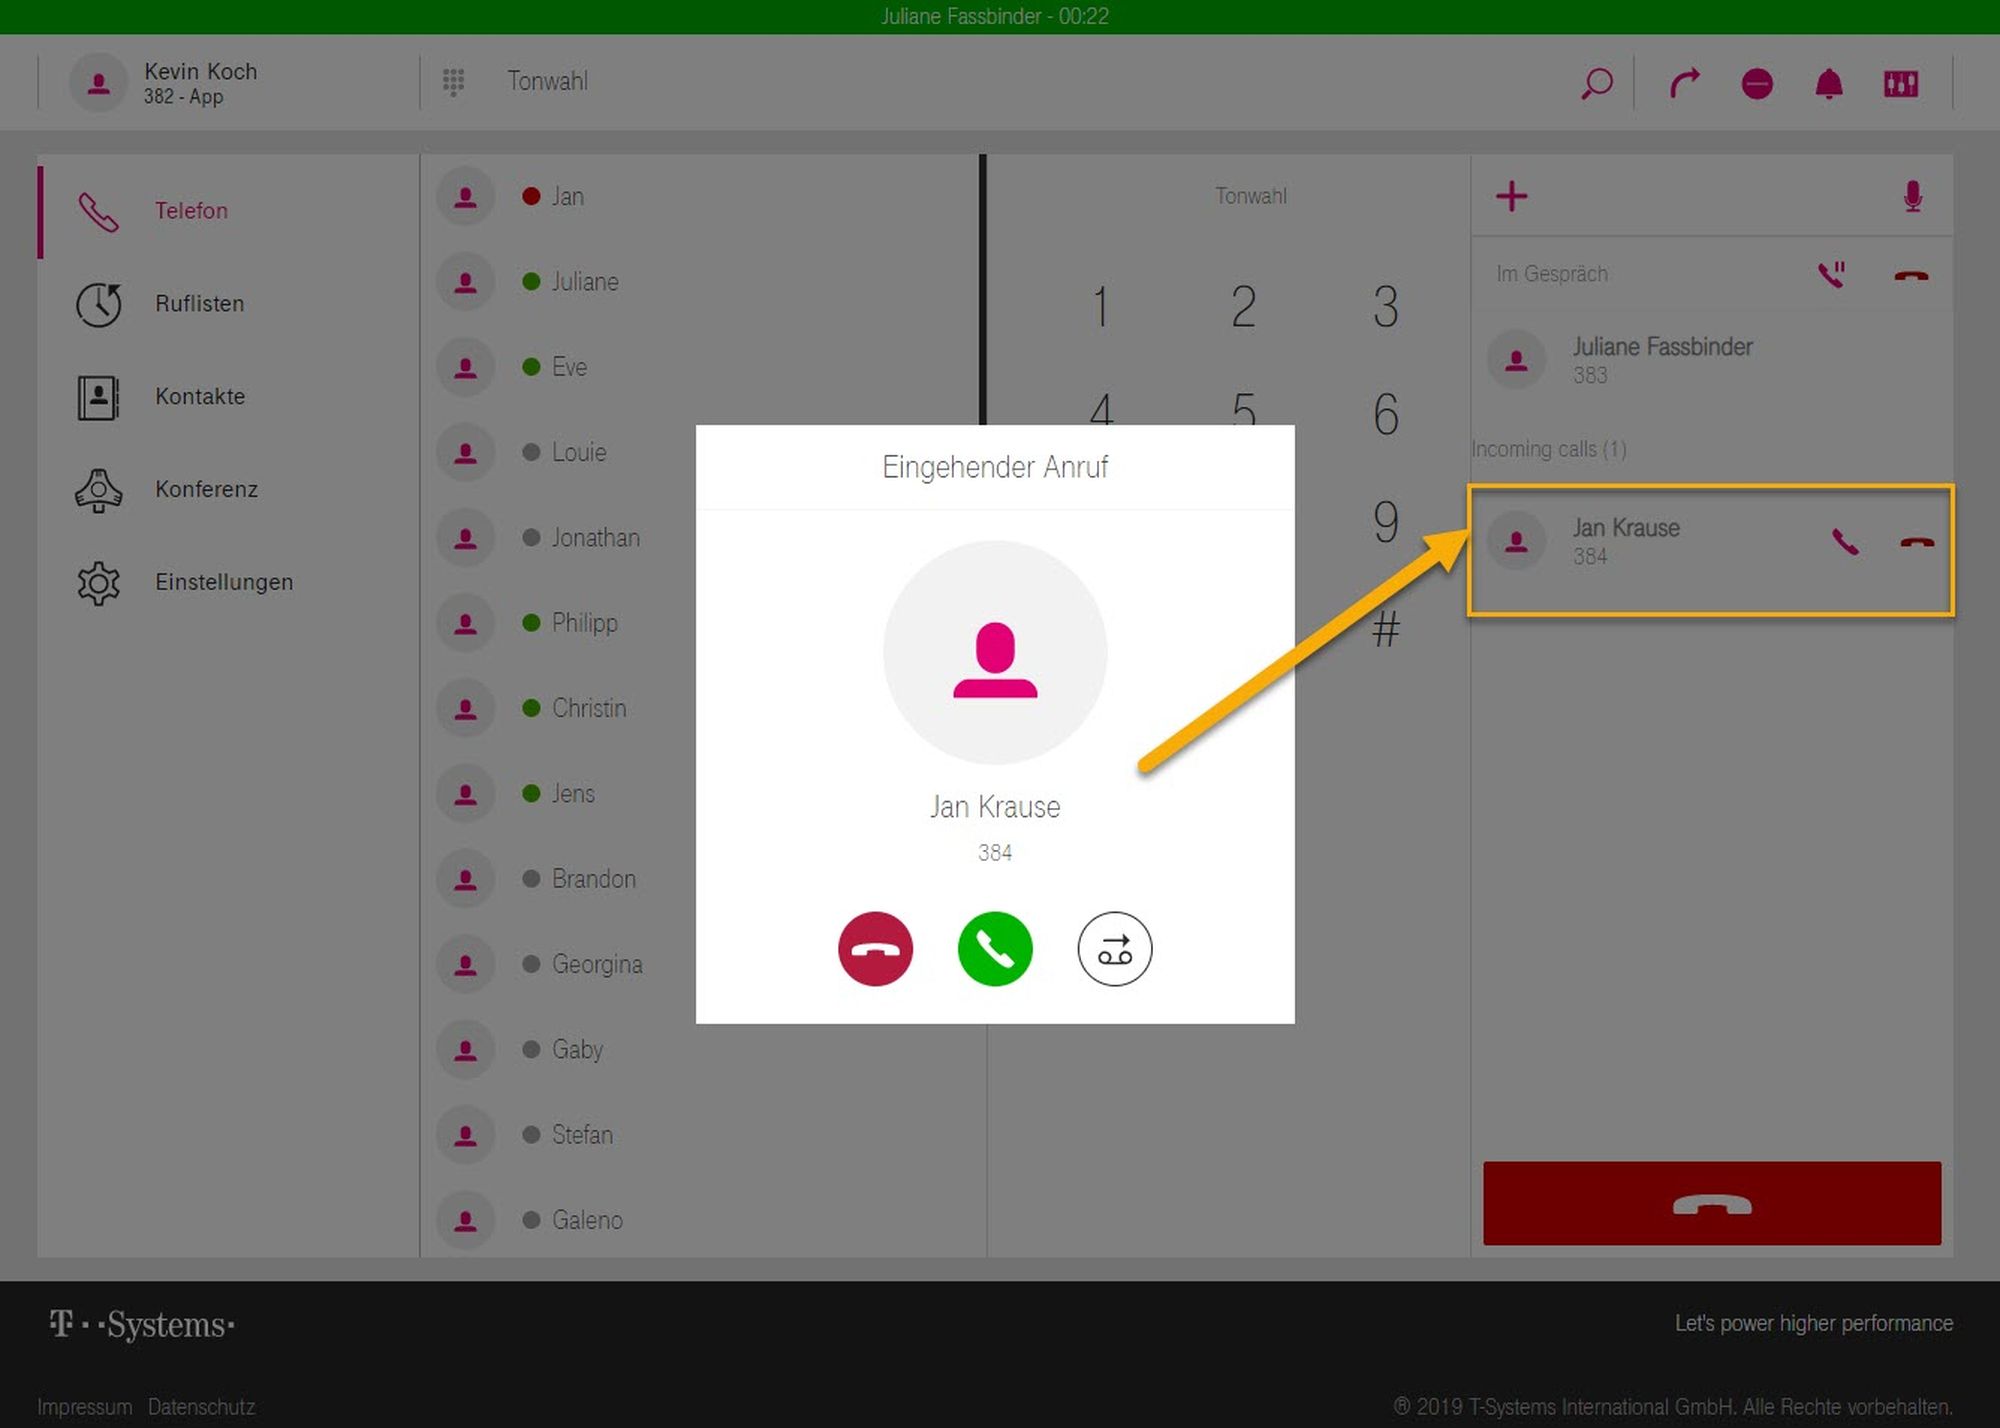Put the Juliane Fassbinder call on hold
Viewport: 2000px width, 1428px height.
click(x=1831, y=274)
